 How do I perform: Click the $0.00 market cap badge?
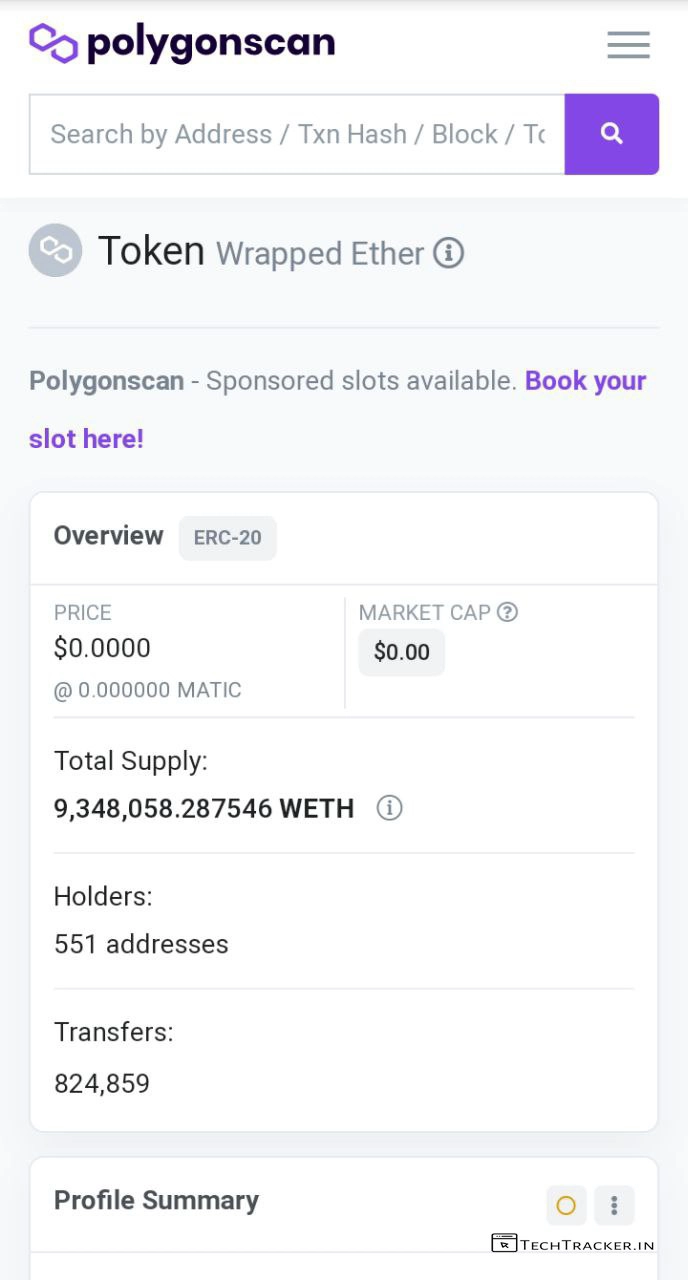coord(401,652)
